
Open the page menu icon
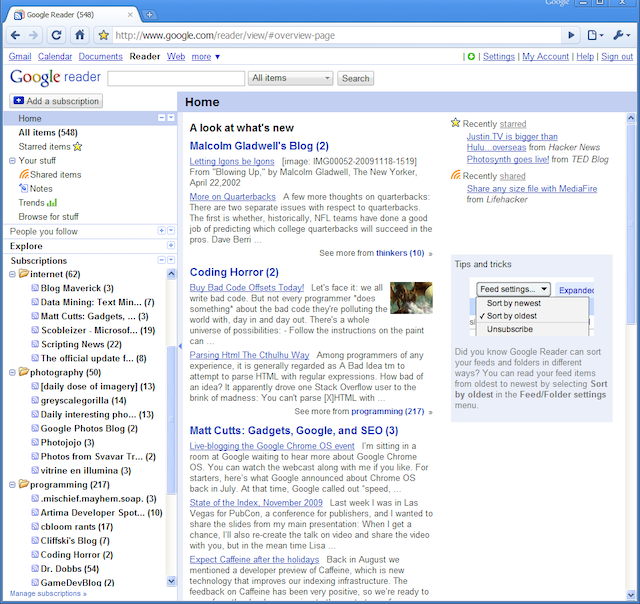coord(595,36)
